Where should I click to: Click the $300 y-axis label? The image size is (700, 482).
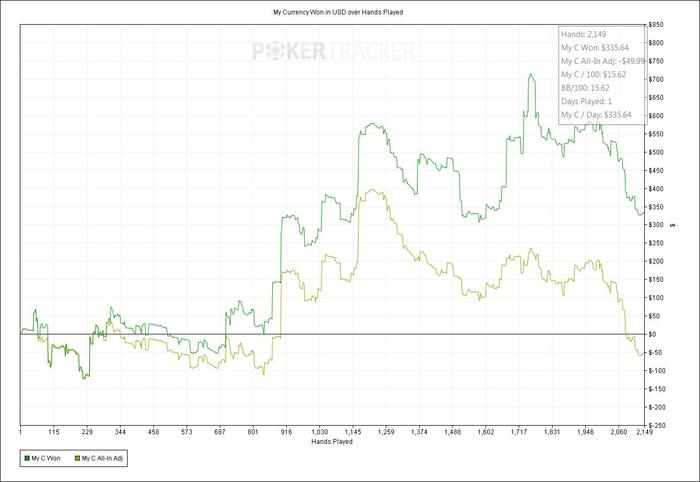(x=656, y=225)
